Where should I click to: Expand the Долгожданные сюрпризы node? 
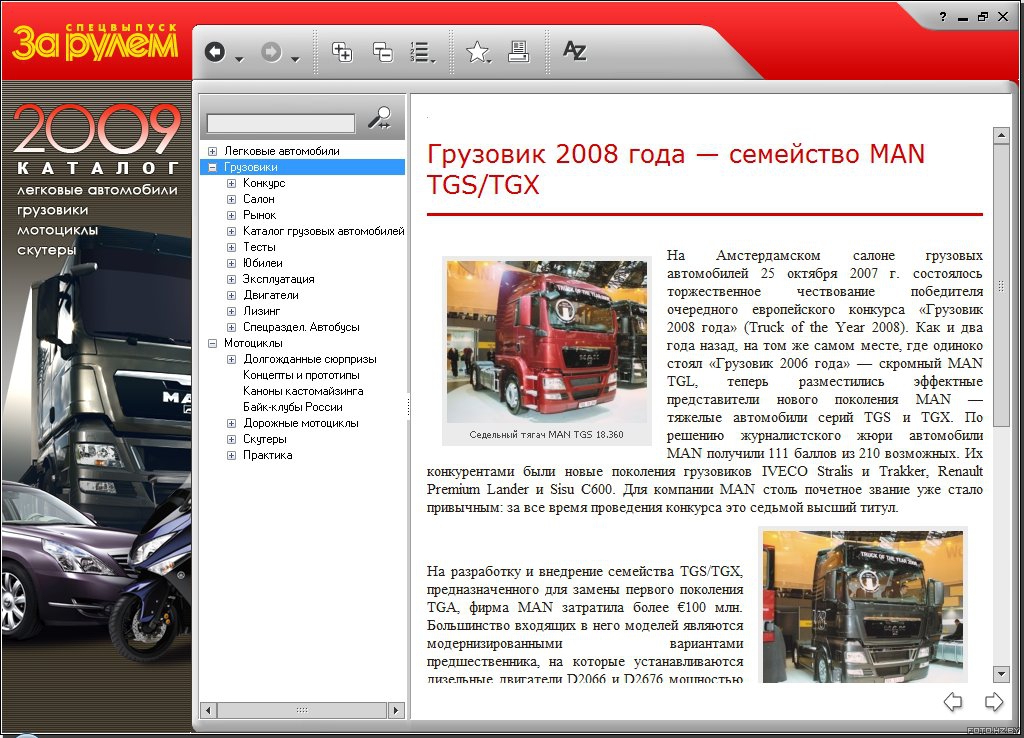231,359
